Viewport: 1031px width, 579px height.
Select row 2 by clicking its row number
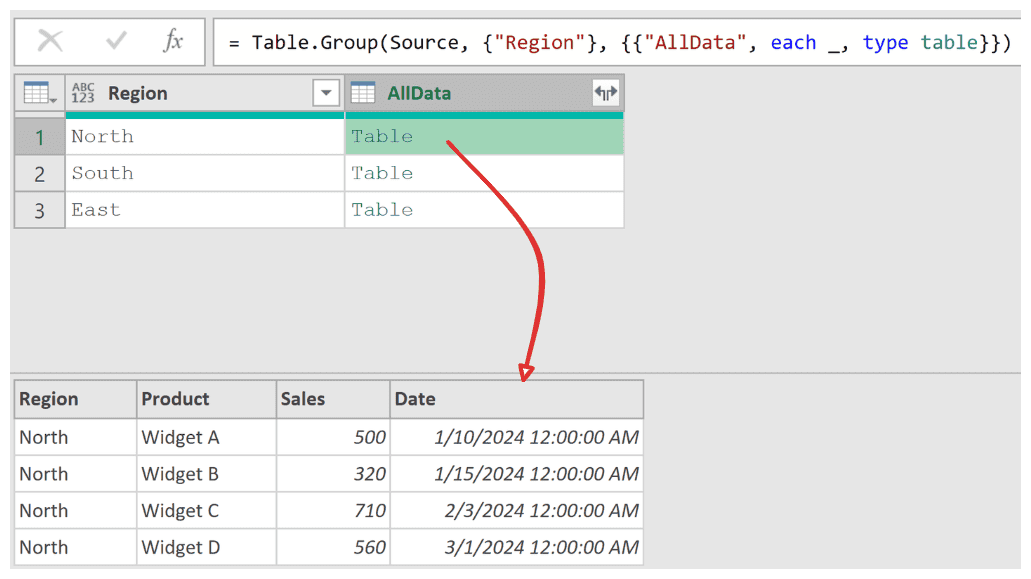pyautogui.click(x=39, y=172)
